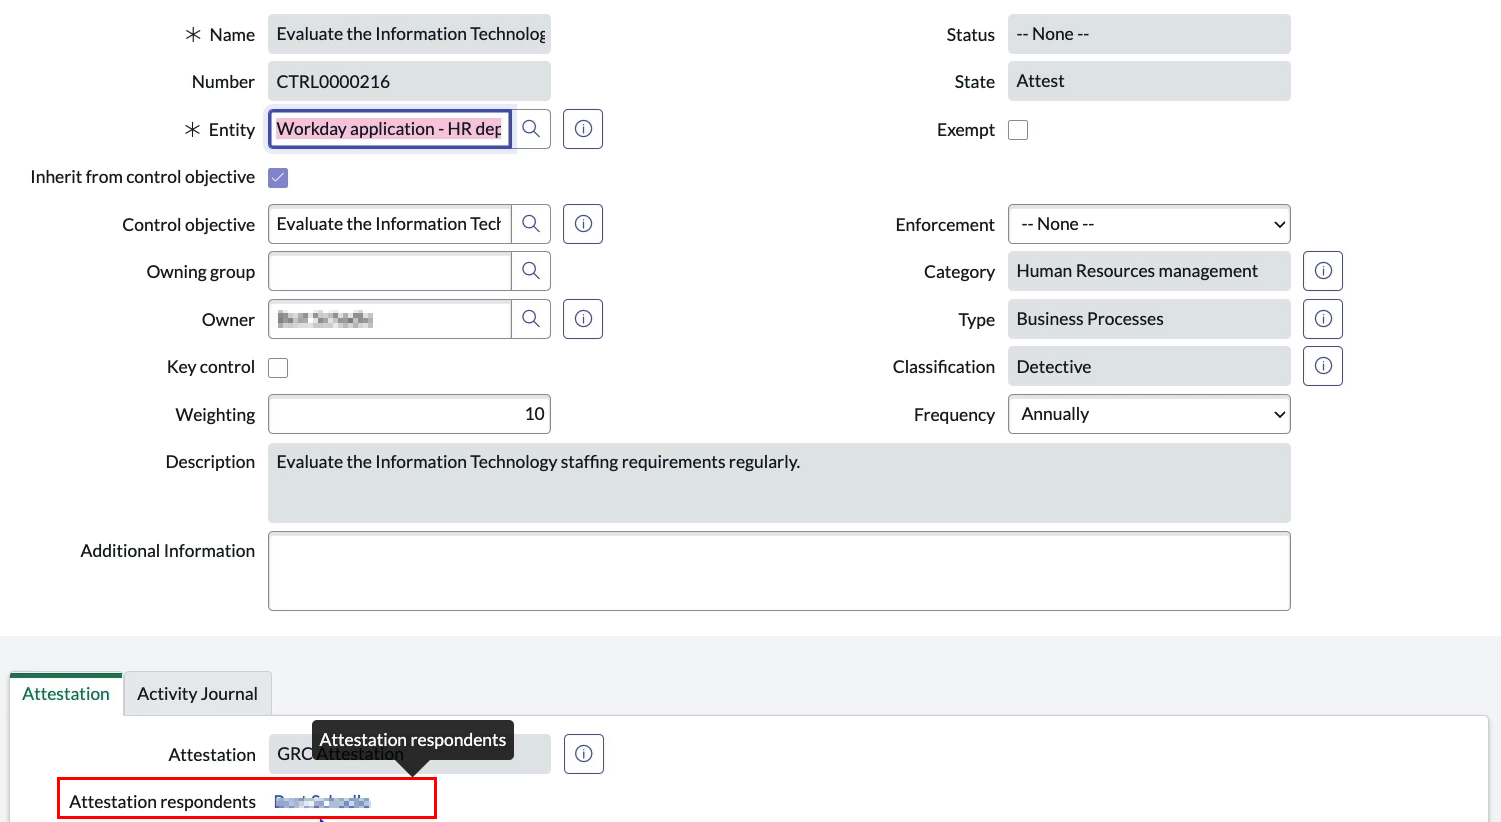Click the Entity lookup search icon

pos(531,129)
